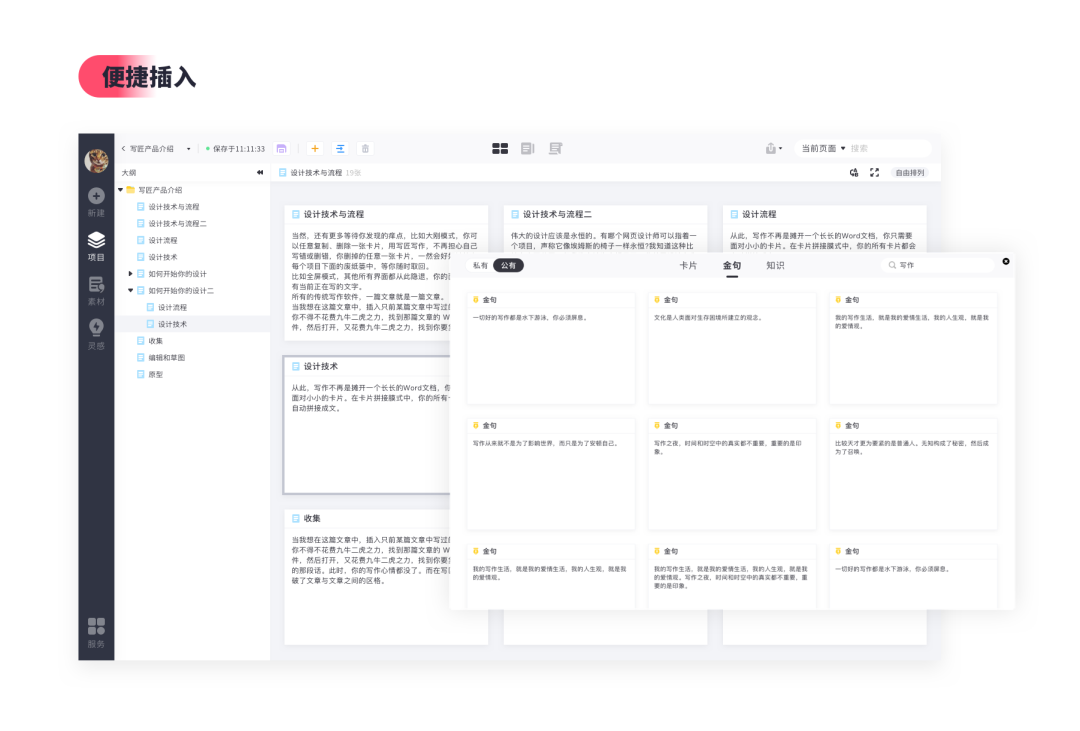Click the text-style icon beside fullscreen

click(x=854, y=172)
